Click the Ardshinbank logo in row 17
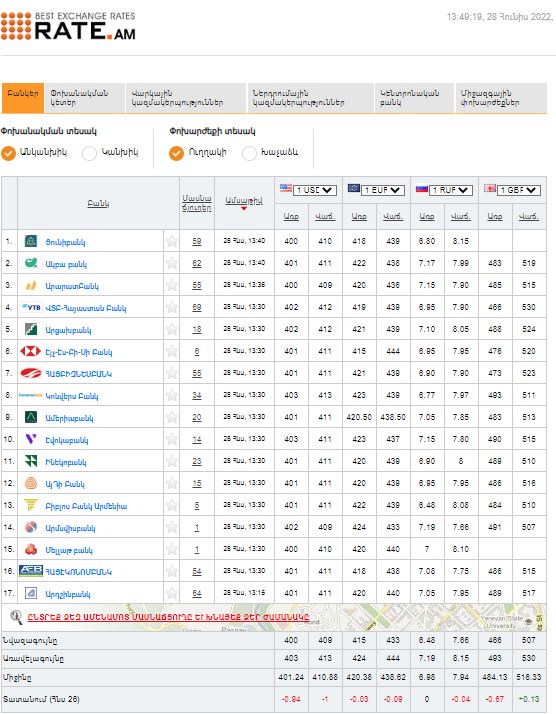556x714 pixels. tap(31, 593)
